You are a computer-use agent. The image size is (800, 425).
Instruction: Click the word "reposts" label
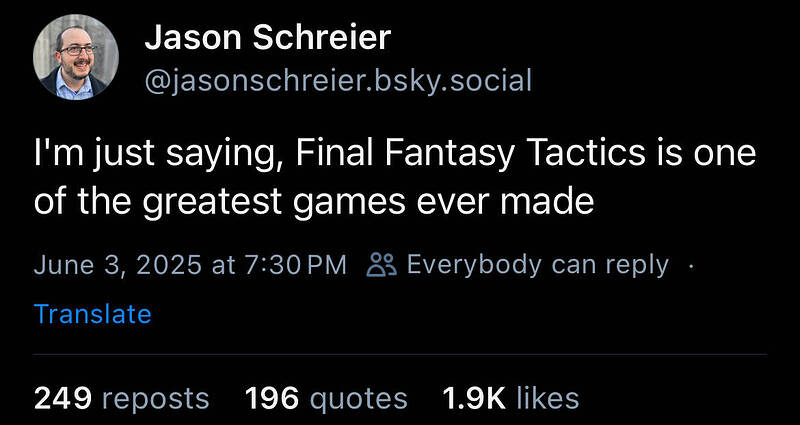[156, 399]
